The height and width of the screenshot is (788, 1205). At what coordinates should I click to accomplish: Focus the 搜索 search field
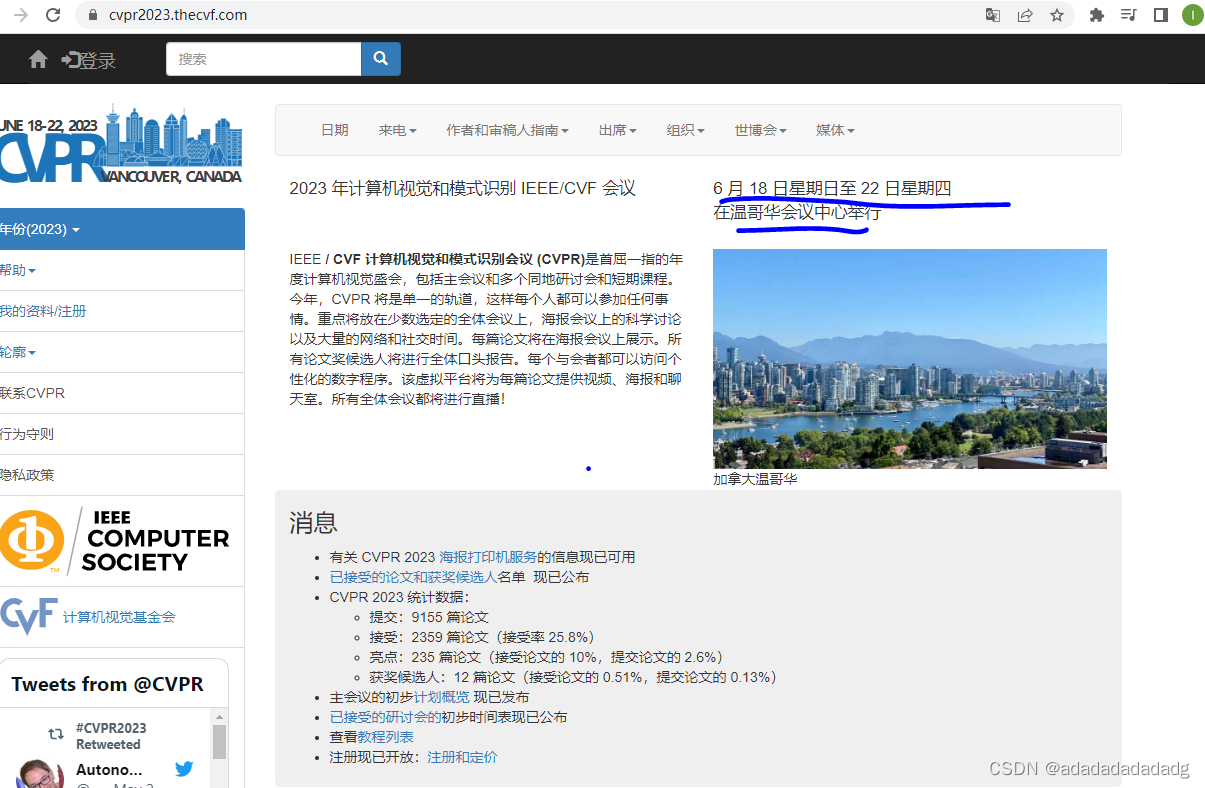coord(263,59)
